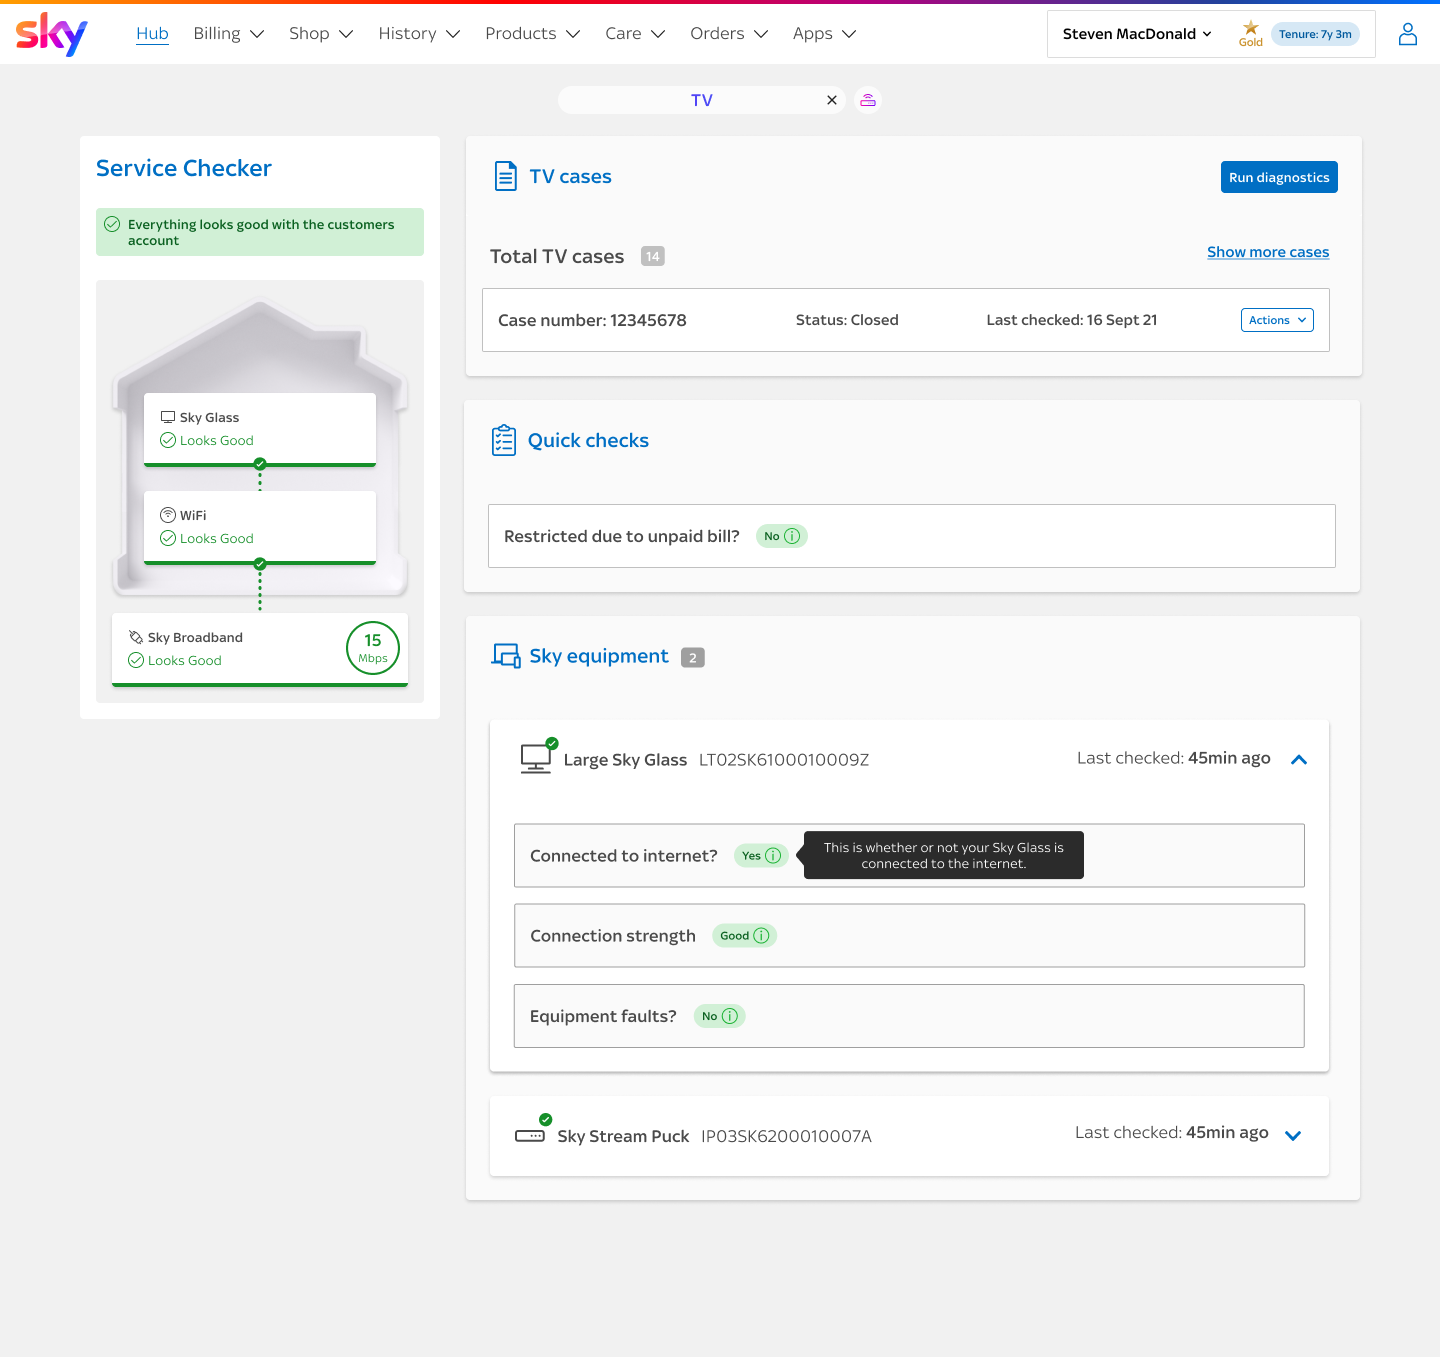The height and width of the screenshot is (1357, 1440).
Task: Click Sky Glass Looks Good check icon
Action: 168,440
